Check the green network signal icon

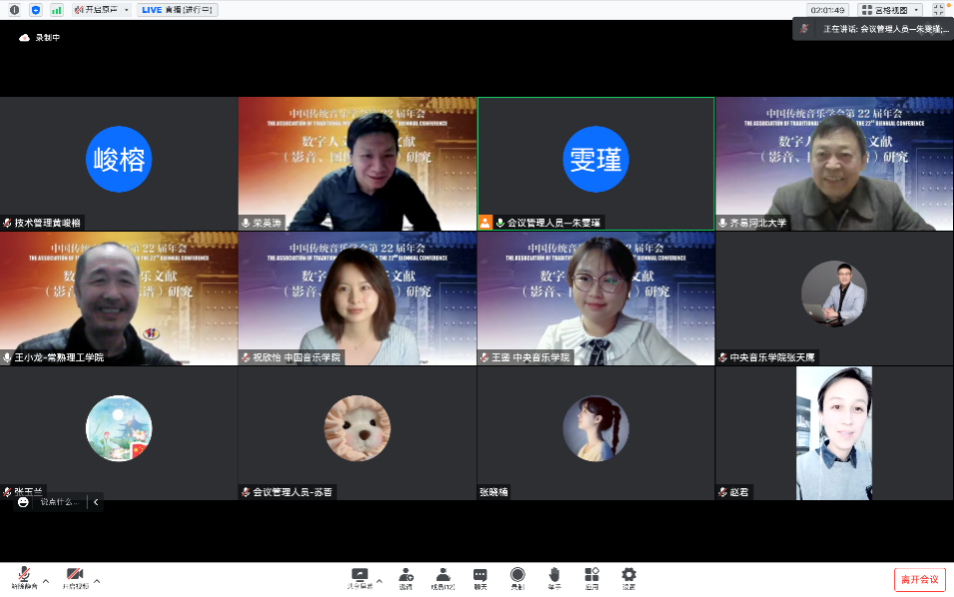point(56,10)
